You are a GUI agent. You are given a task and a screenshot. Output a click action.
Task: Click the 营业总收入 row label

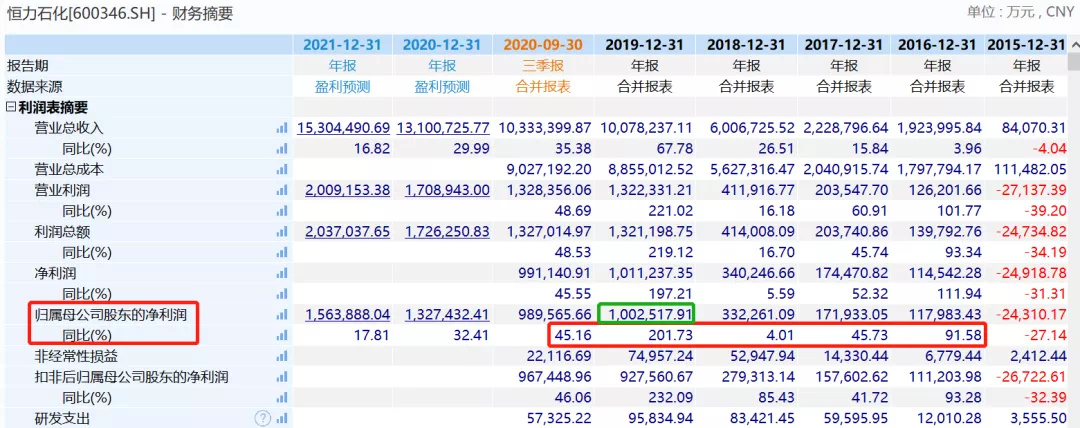pos(69,128)
